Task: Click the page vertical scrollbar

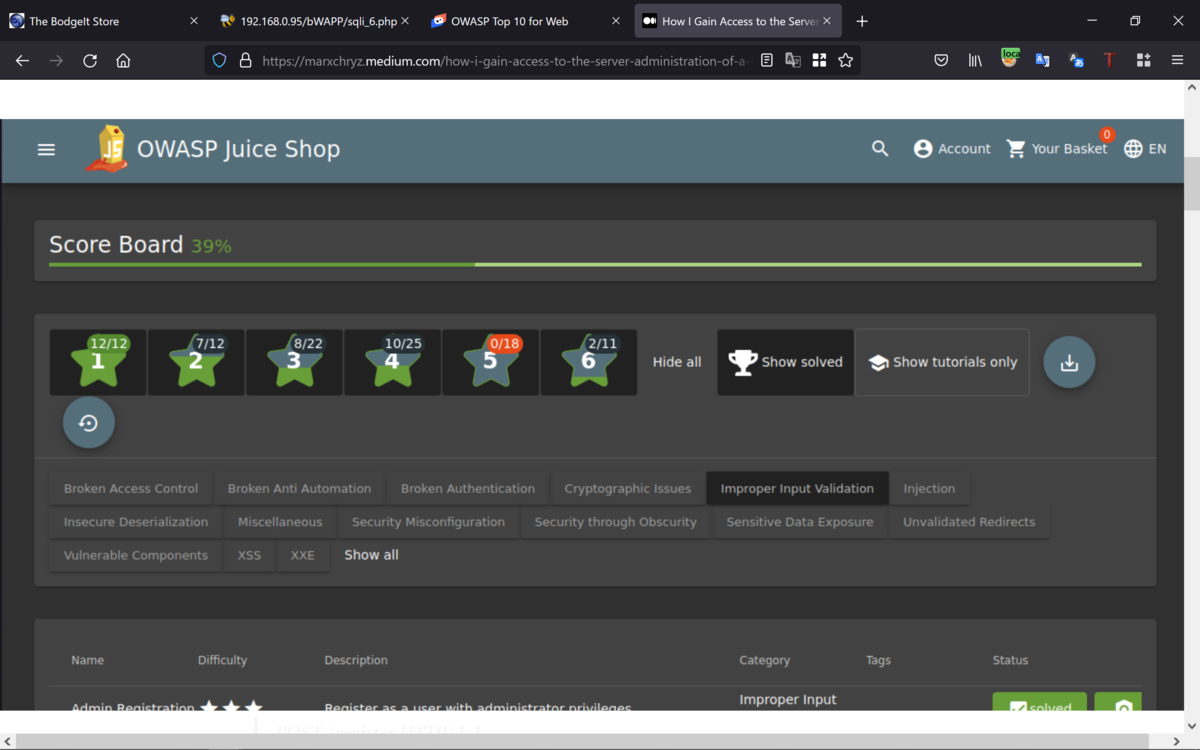Action: click(1191, 184)
